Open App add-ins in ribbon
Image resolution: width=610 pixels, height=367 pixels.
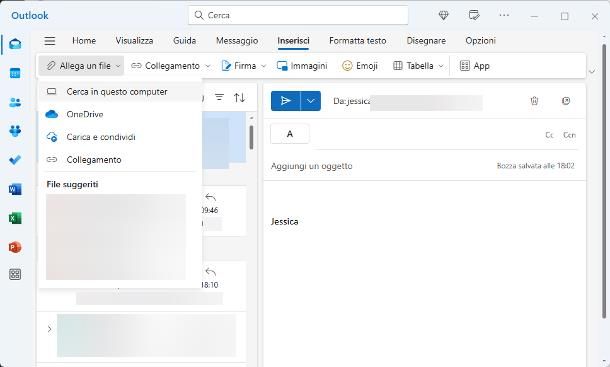(x=474, y=66)
